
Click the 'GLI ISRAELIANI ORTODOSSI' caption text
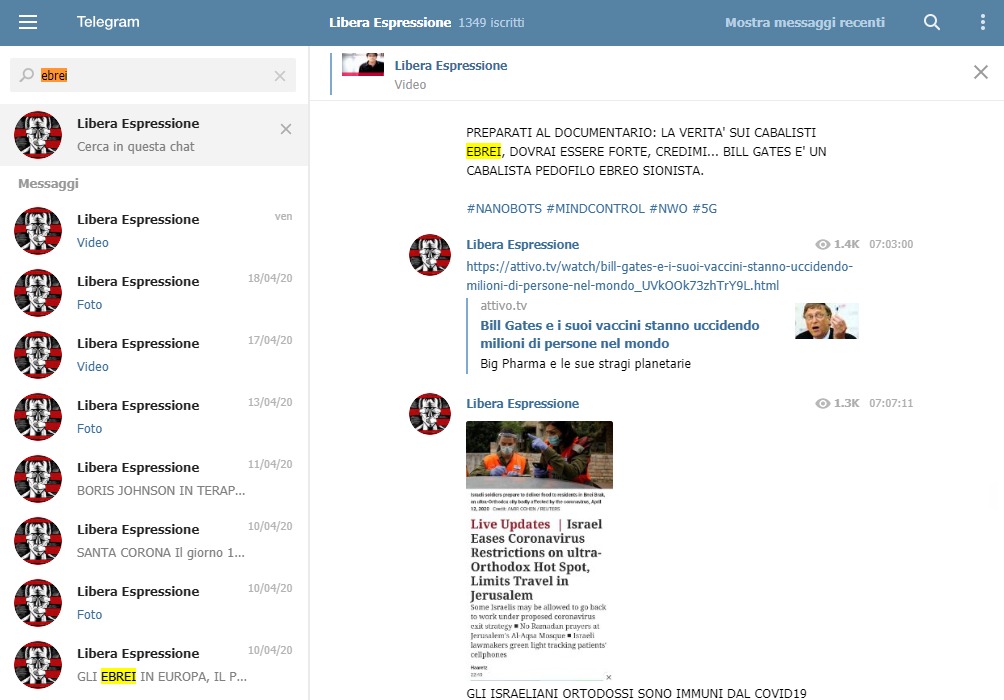pos(636,693)
